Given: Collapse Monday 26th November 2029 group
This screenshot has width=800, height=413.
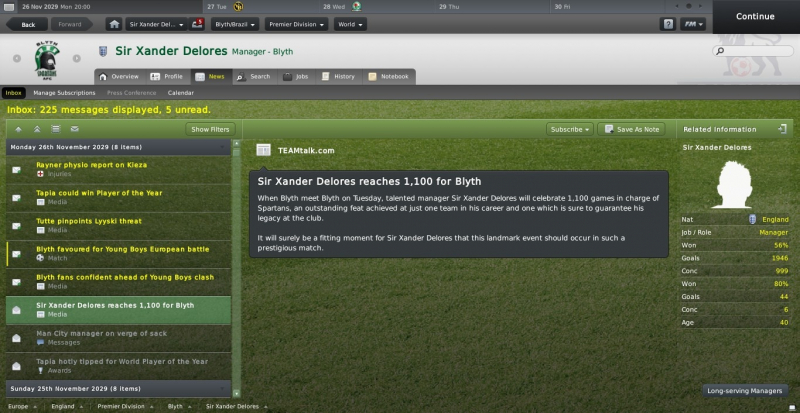Looking at the screenshot, I should click(118, 147).
